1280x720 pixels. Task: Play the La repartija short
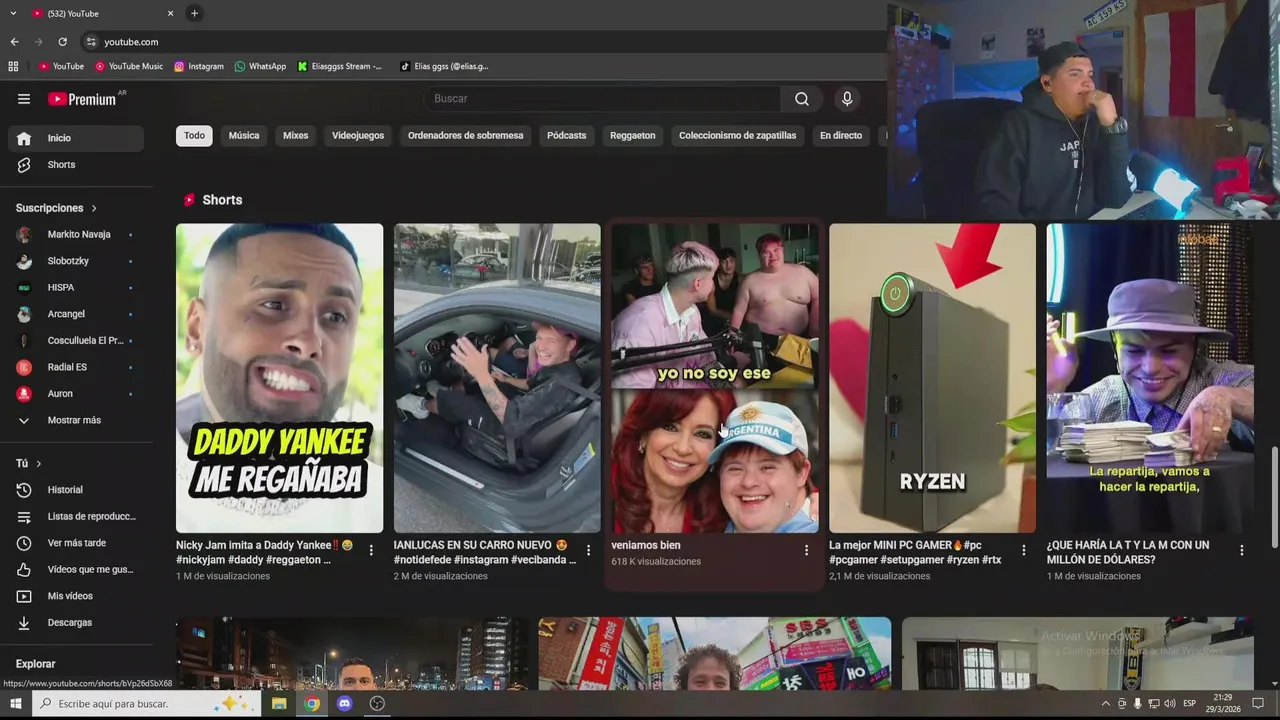[x=1150, y=378]
